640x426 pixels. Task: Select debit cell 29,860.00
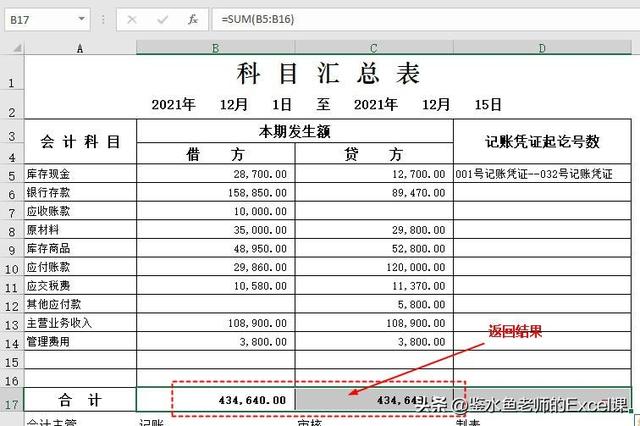tap(216, 267)
